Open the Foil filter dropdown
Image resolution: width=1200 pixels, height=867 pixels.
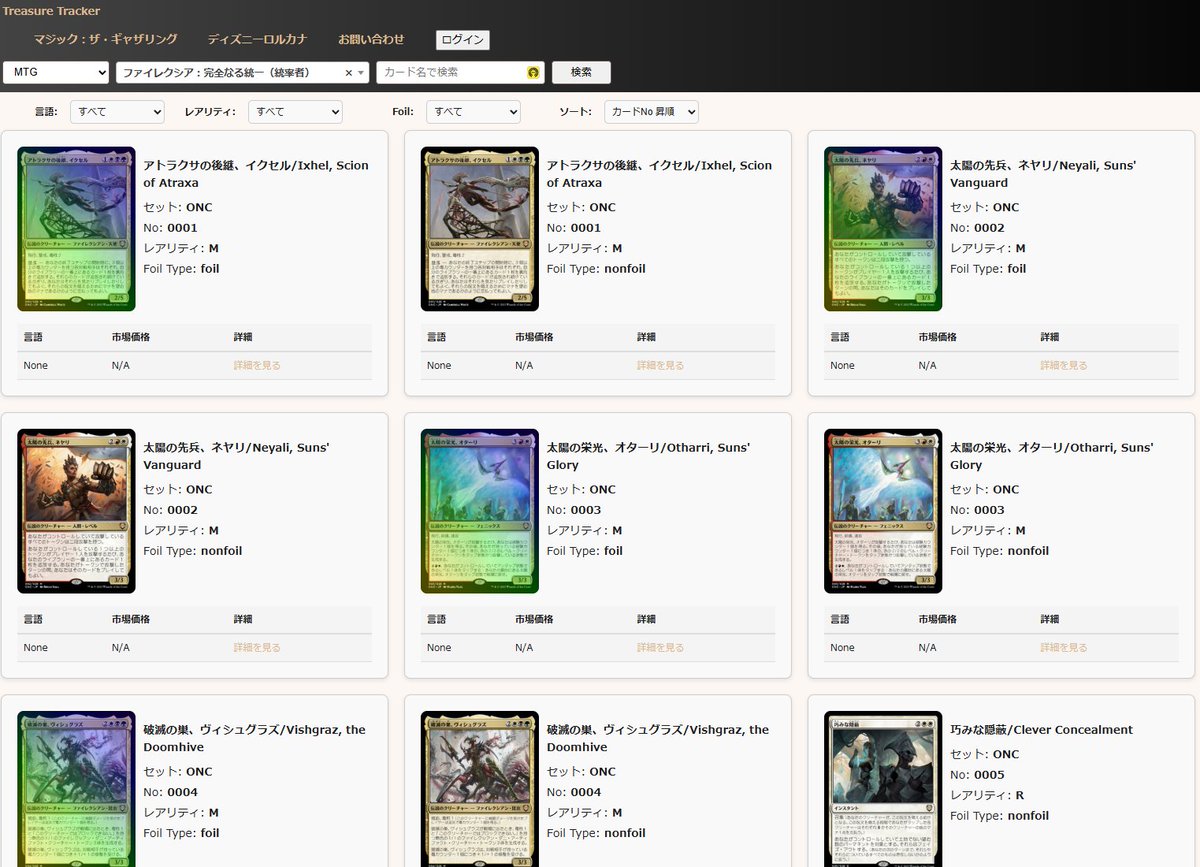click(x=473, y=111)
